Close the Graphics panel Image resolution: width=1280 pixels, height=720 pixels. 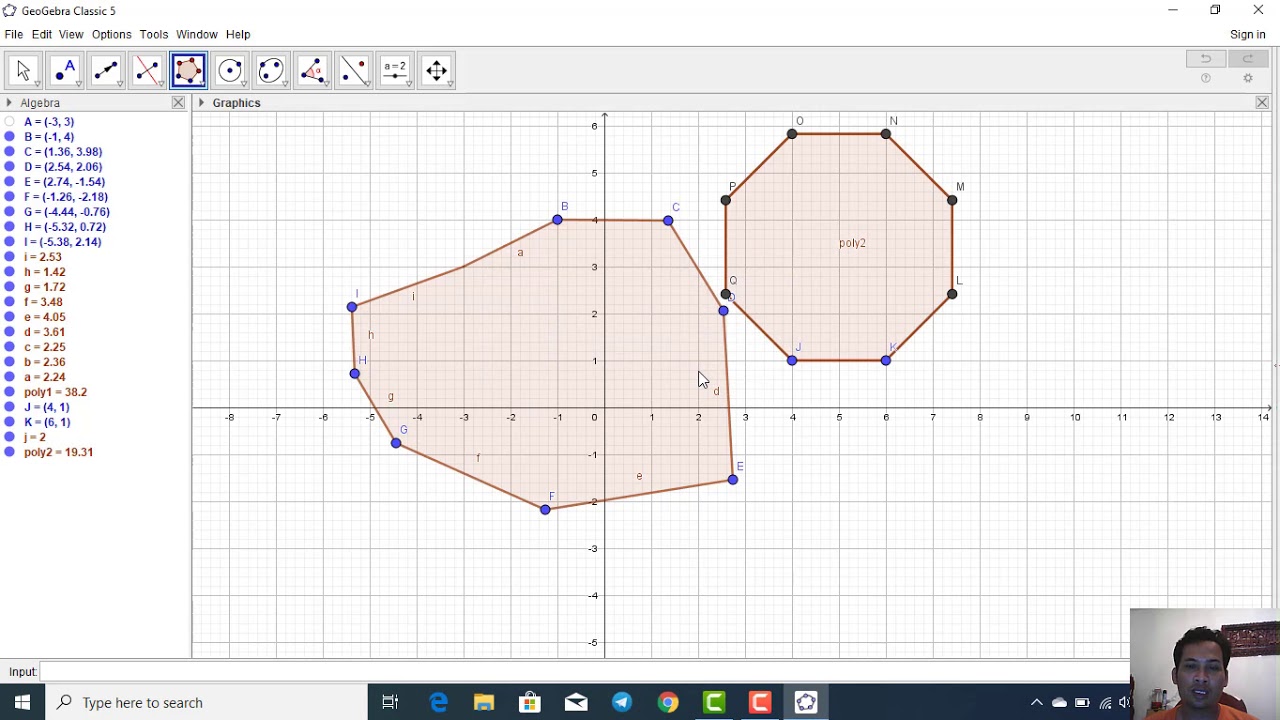click(1262, 103)
